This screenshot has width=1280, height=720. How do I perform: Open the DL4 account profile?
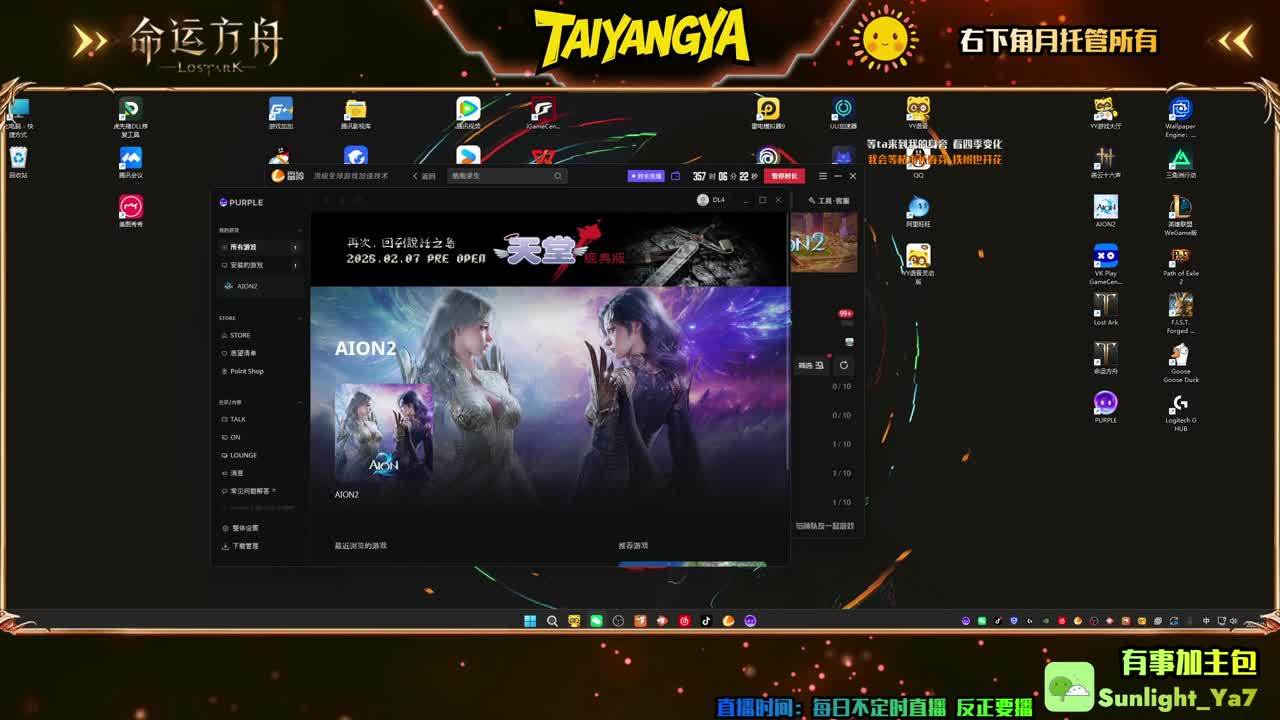(x=710, y=200)
